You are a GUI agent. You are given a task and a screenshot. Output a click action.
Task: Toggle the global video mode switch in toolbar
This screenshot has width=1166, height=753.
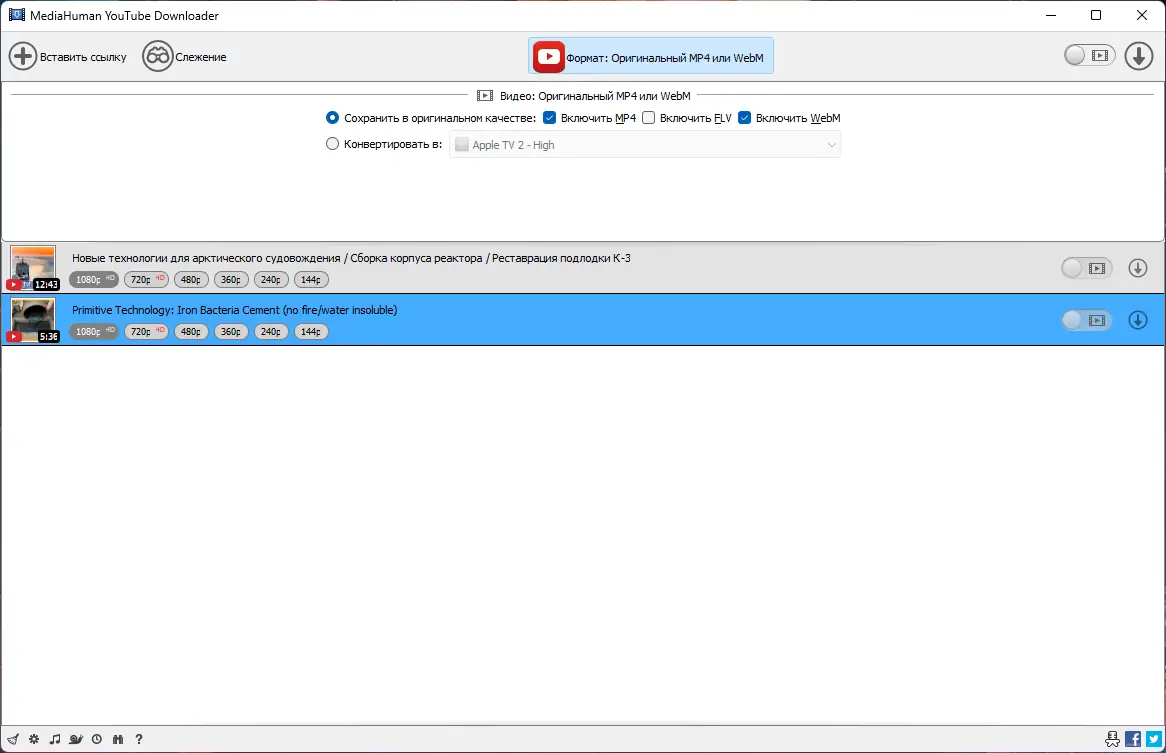1089,55
